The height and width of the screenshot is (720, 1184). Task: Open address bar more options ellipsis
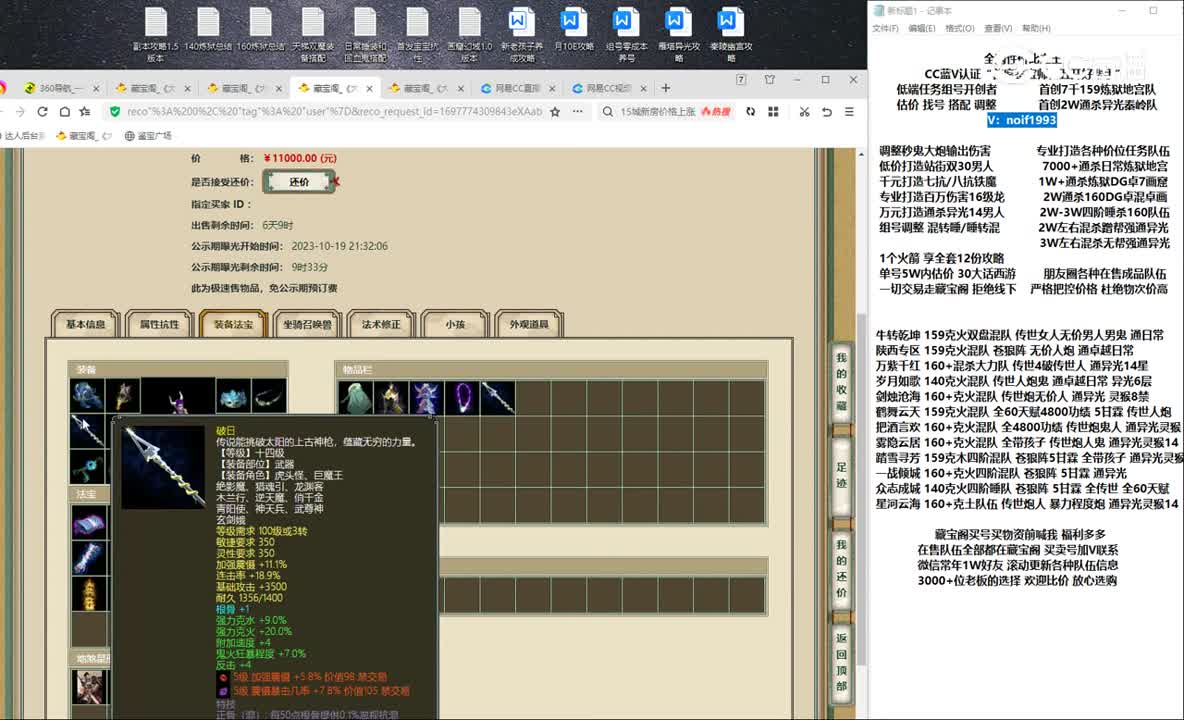(x=578, y=112)
